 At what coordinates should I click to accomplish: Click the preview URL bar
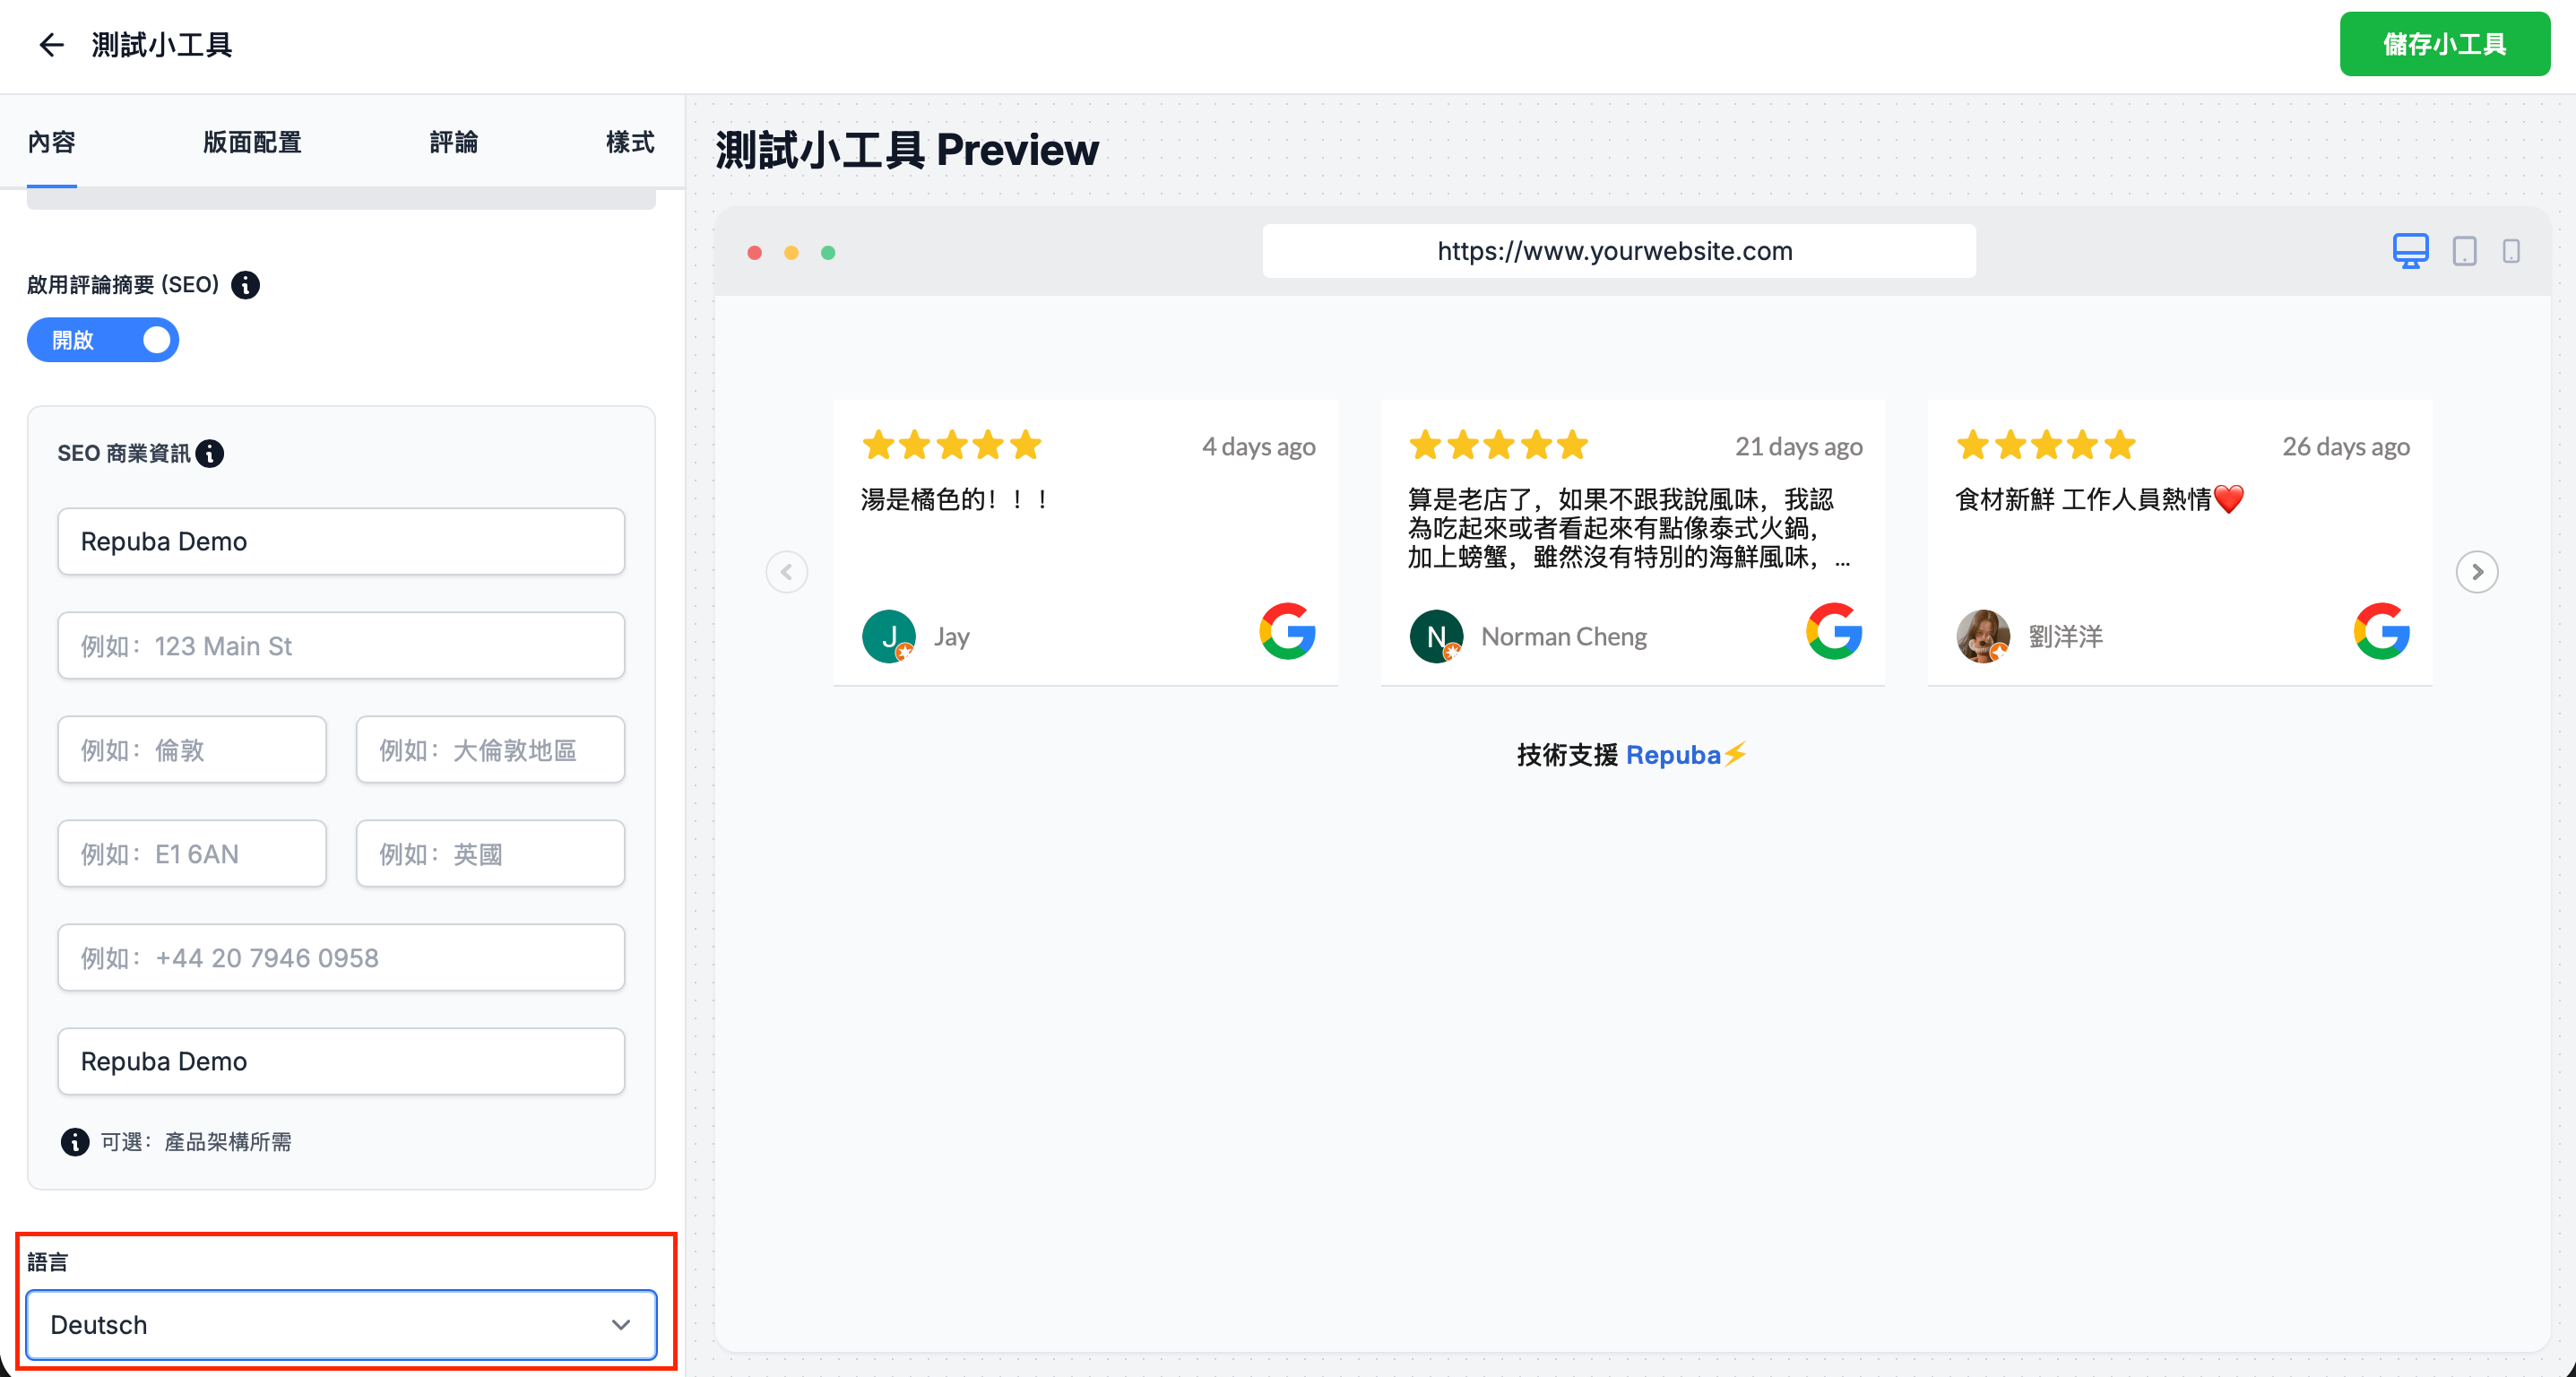(1618, 251)
